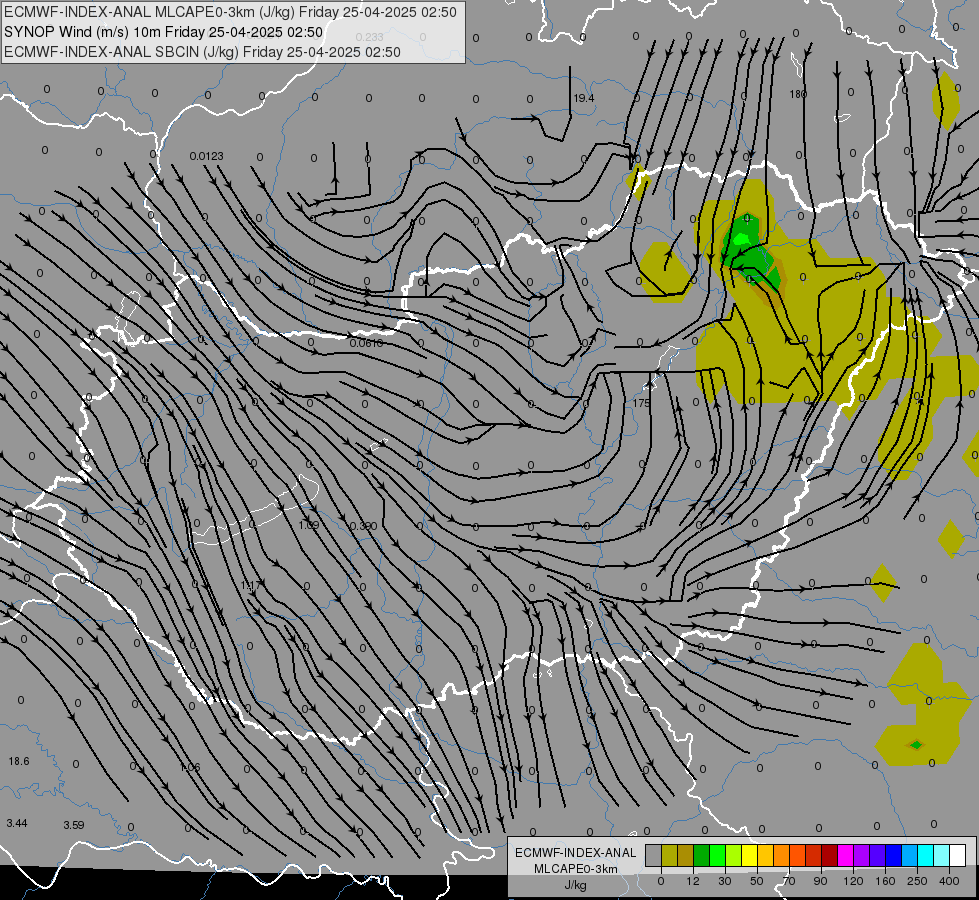Click the bright green legend swatch
This screenshot has width=979, height=900.
coord(717,855)
